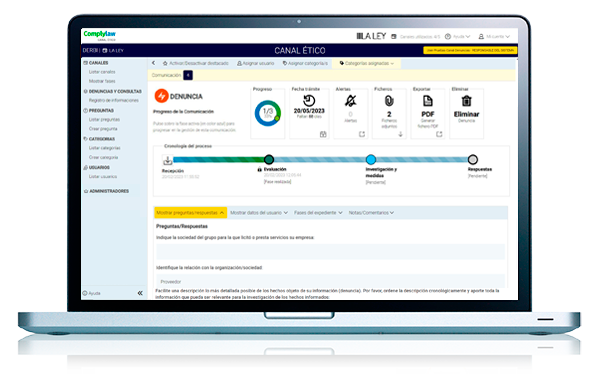Generate PDF using the export document icon
The height and width of the screenshot is (374, 600).
[427, 101]
